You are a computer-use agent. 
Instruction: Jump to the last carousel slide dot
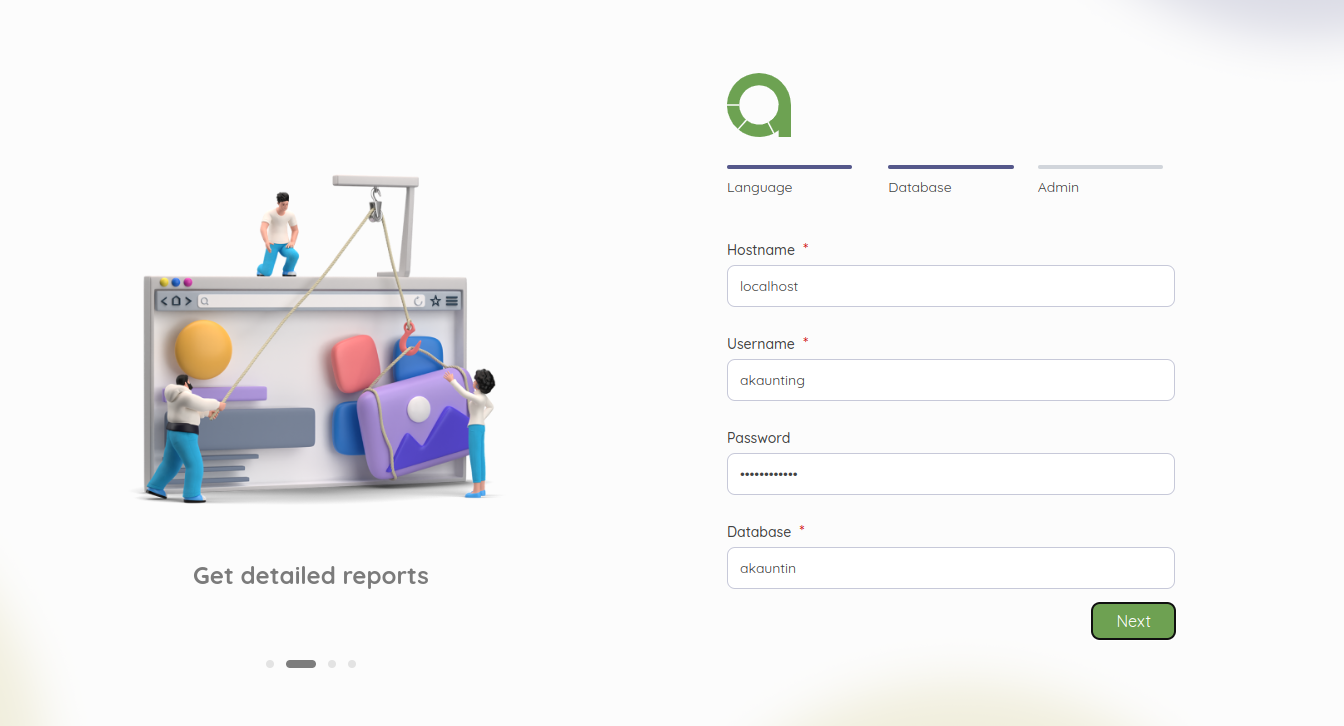(x=352, y=664)
